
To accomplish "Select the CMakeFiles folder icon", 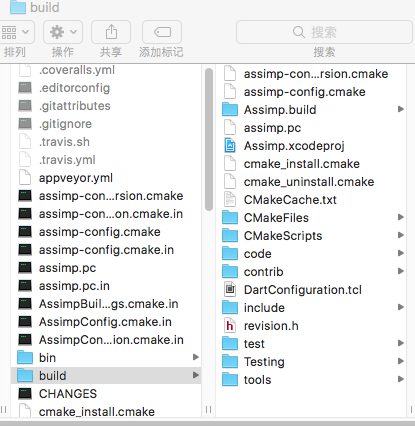I will click(x=230, y=217).
